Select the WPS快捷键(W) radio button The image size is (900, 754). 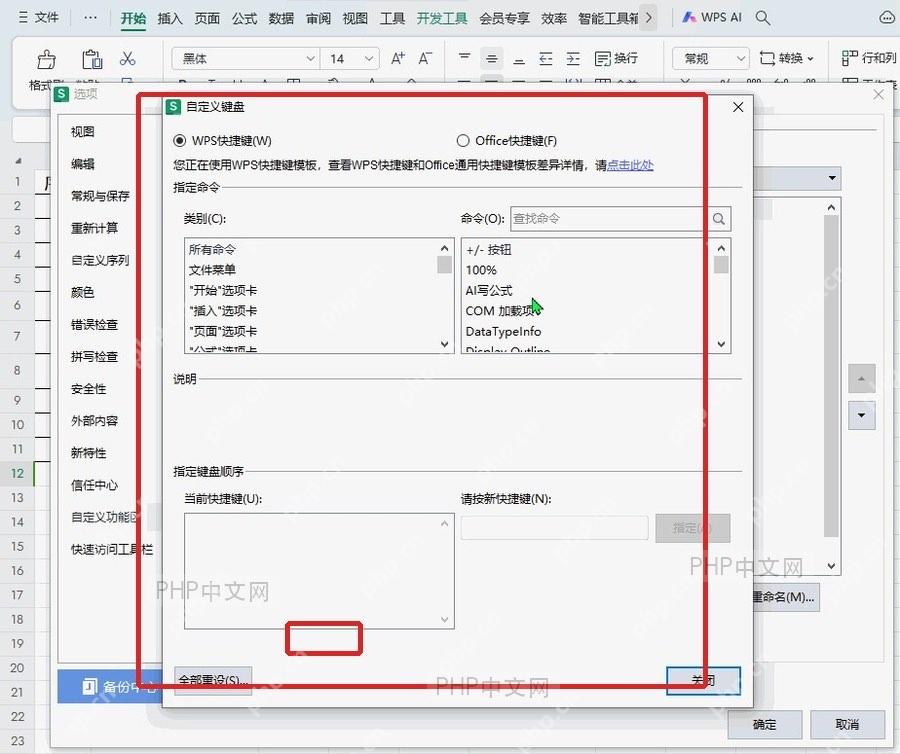(180, 141)
